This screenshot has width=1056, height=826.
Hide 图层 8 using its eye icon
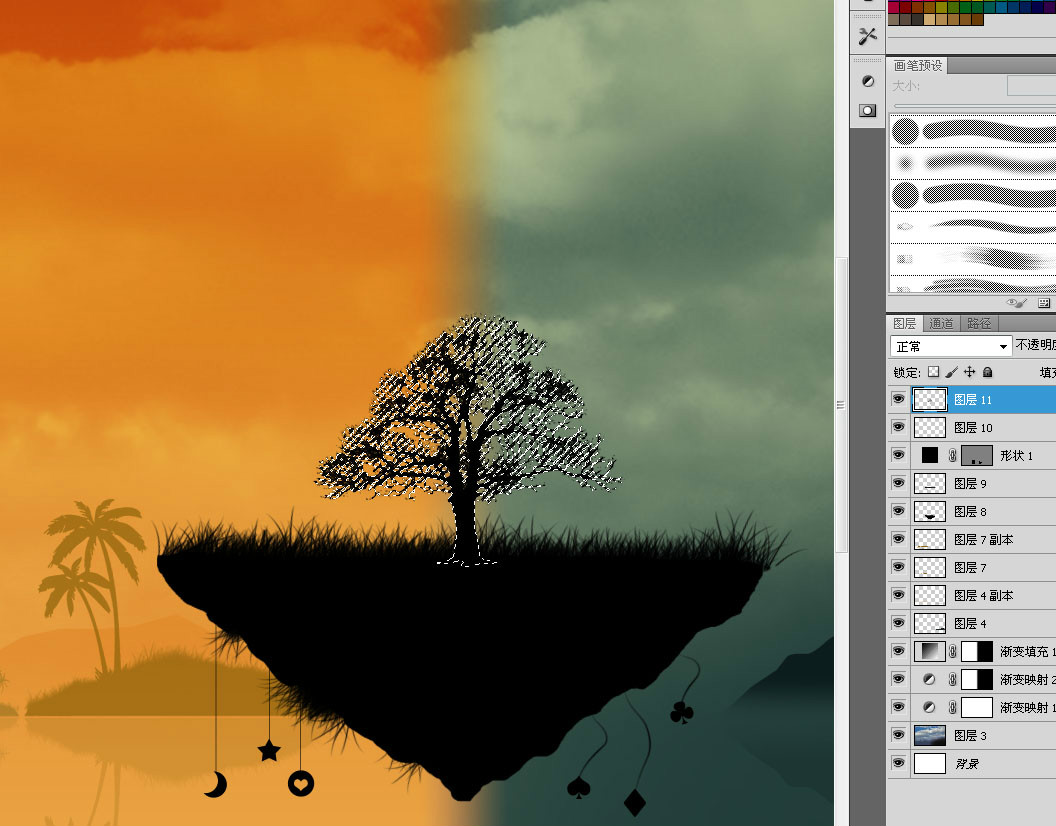click(898, 511)
